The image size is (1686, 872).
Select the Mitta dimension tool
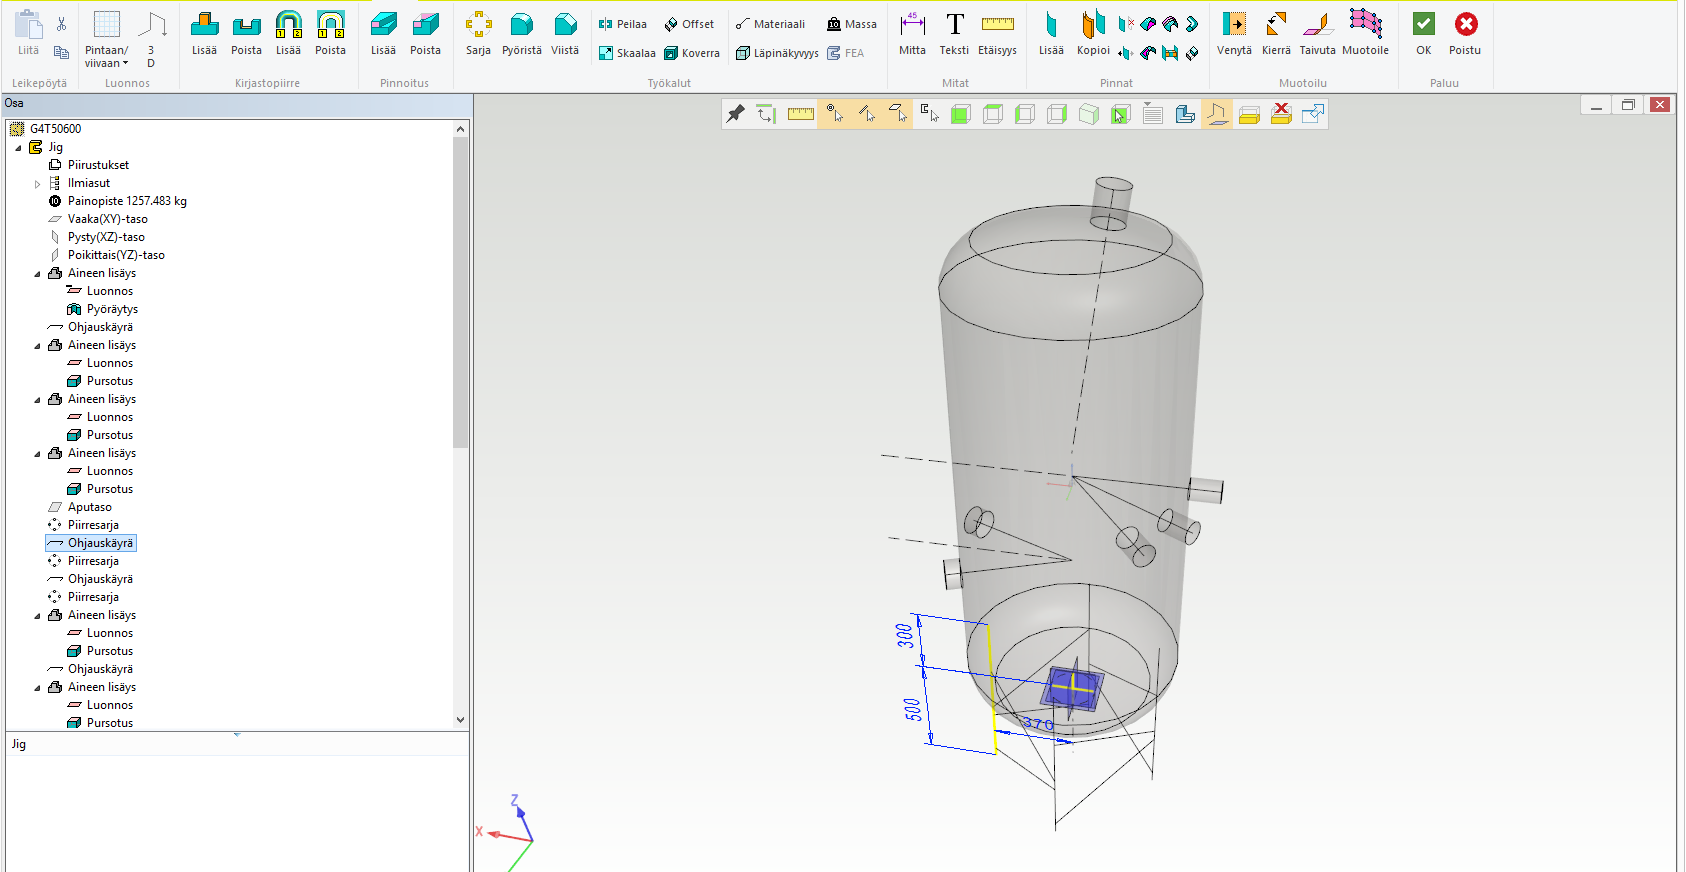coord(912,33)
